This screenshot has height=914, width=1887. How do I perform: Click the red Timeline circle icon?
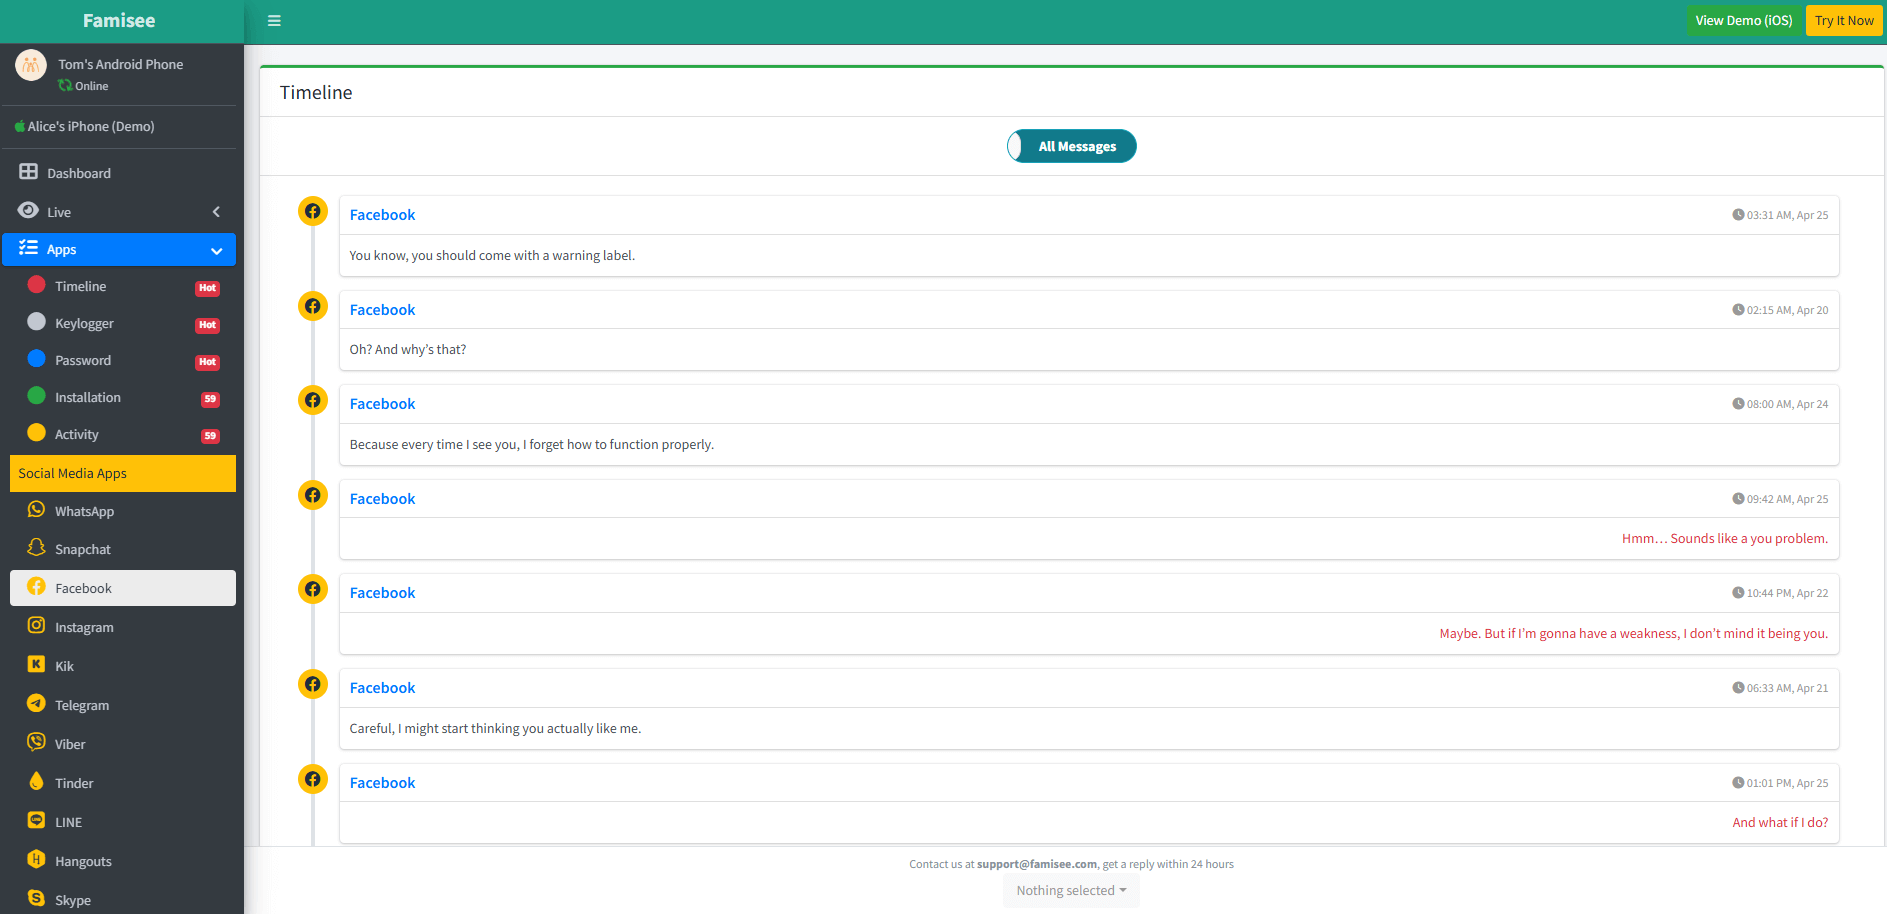[36, 284]
